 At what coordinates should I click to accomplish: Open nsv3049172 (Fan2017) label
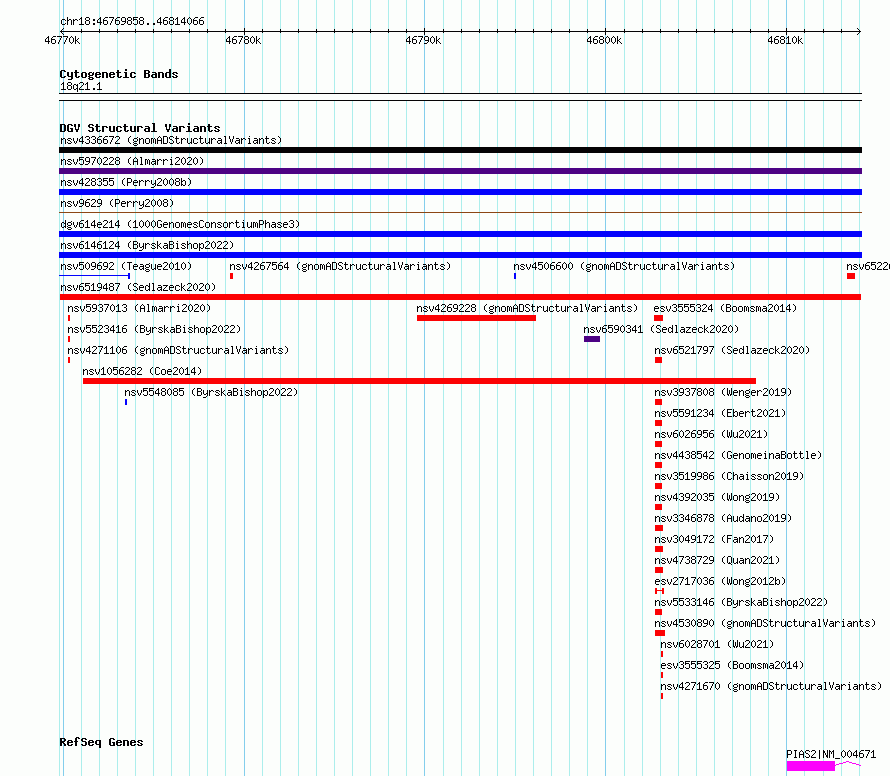pyautogui.click(x=714, y=539)
